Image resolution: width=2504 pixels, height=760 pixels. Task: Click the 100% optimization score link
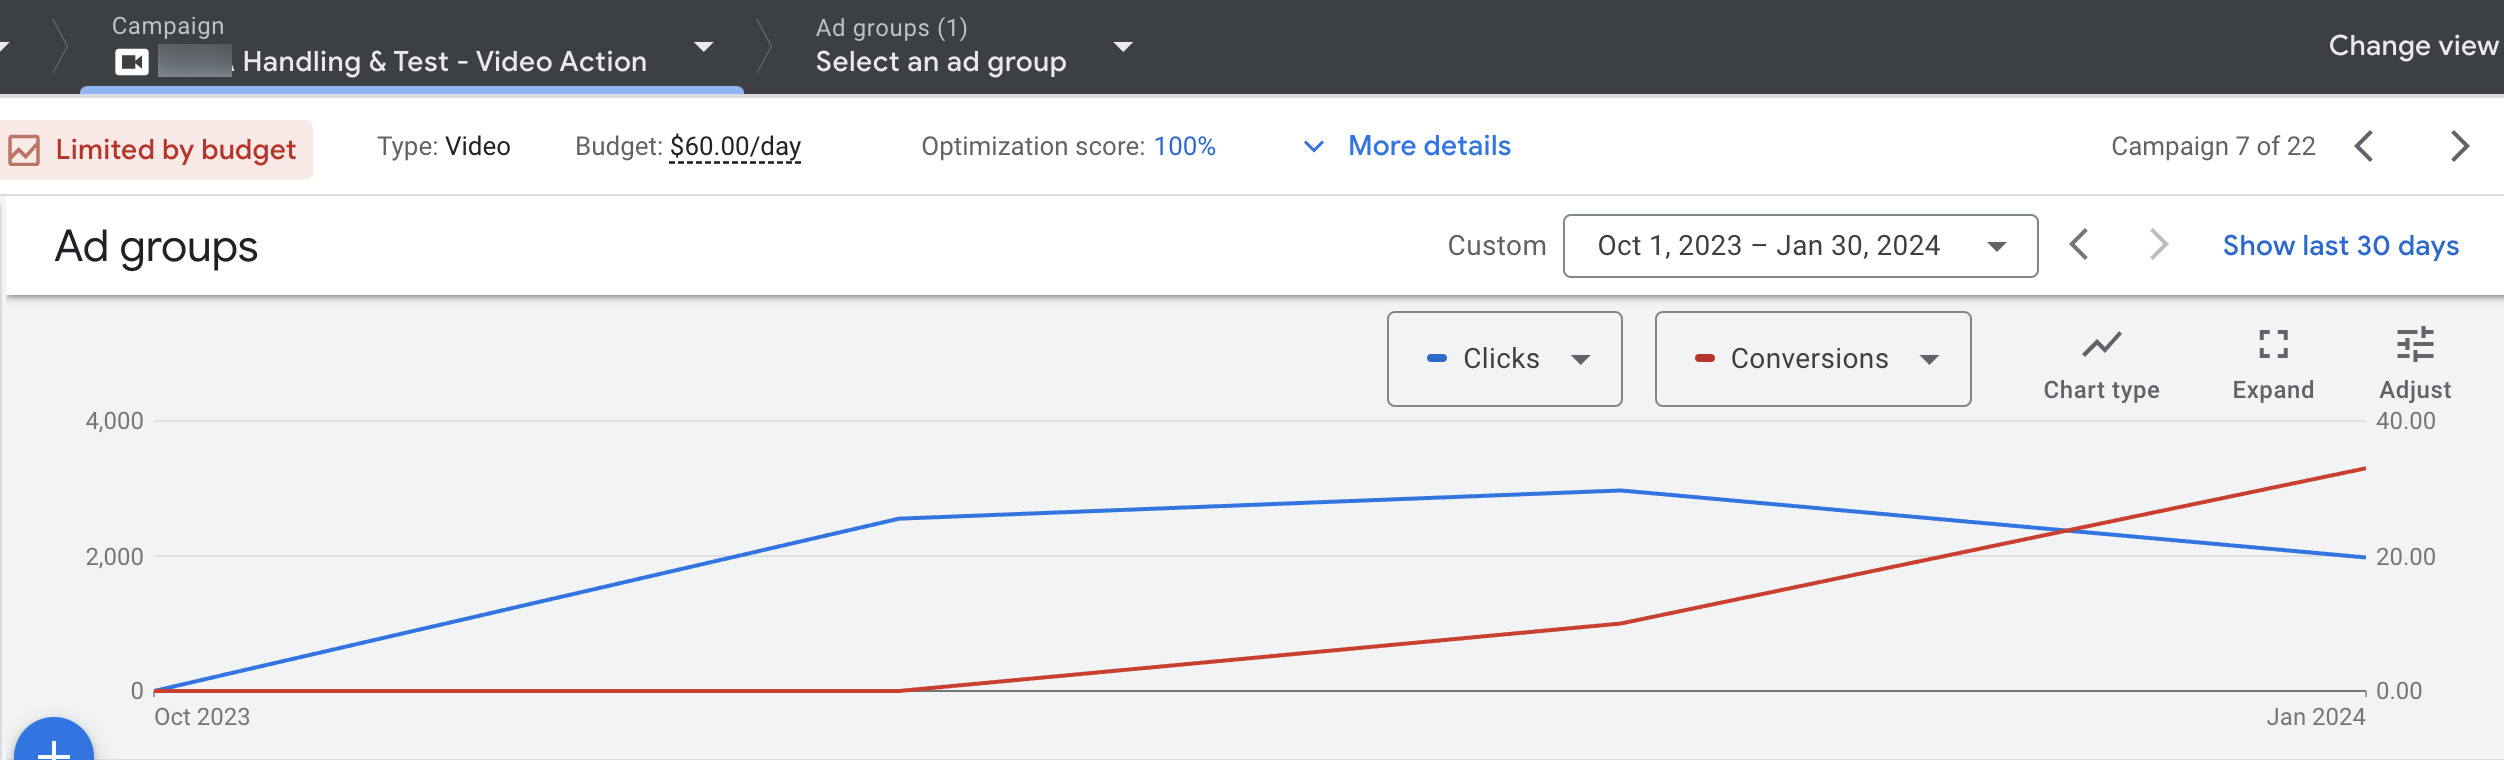[x=1184, y=147]
